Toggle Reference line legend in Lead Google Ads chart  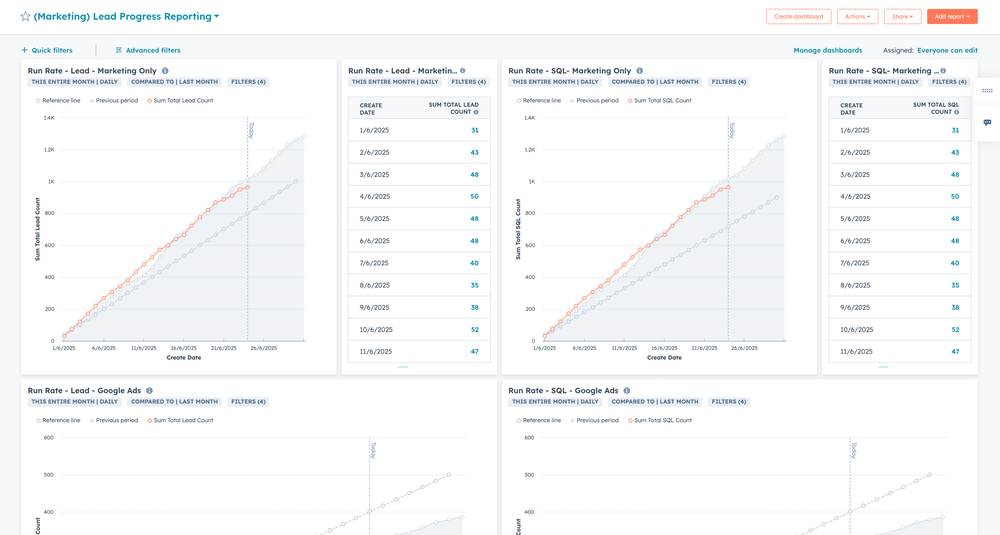[58, 420]
